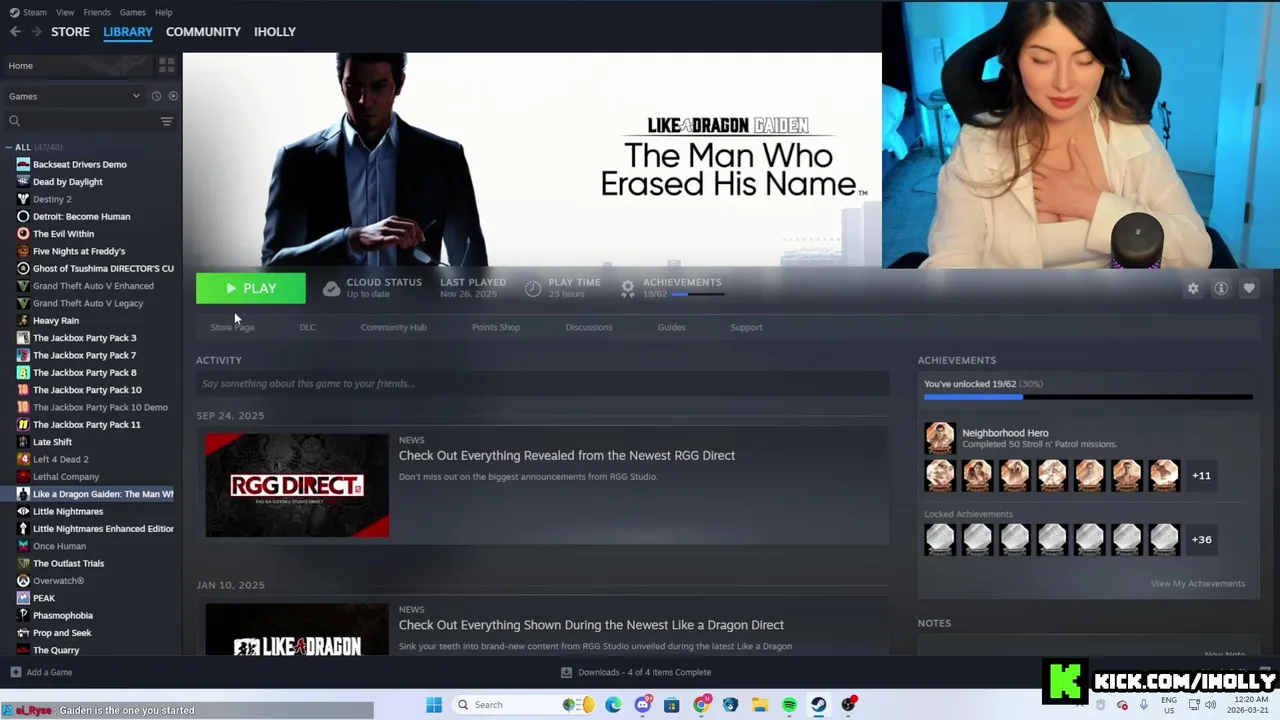Click View My Achievements link
The width and height of the screenshot is (1280, 720).
coord(1197,584)
